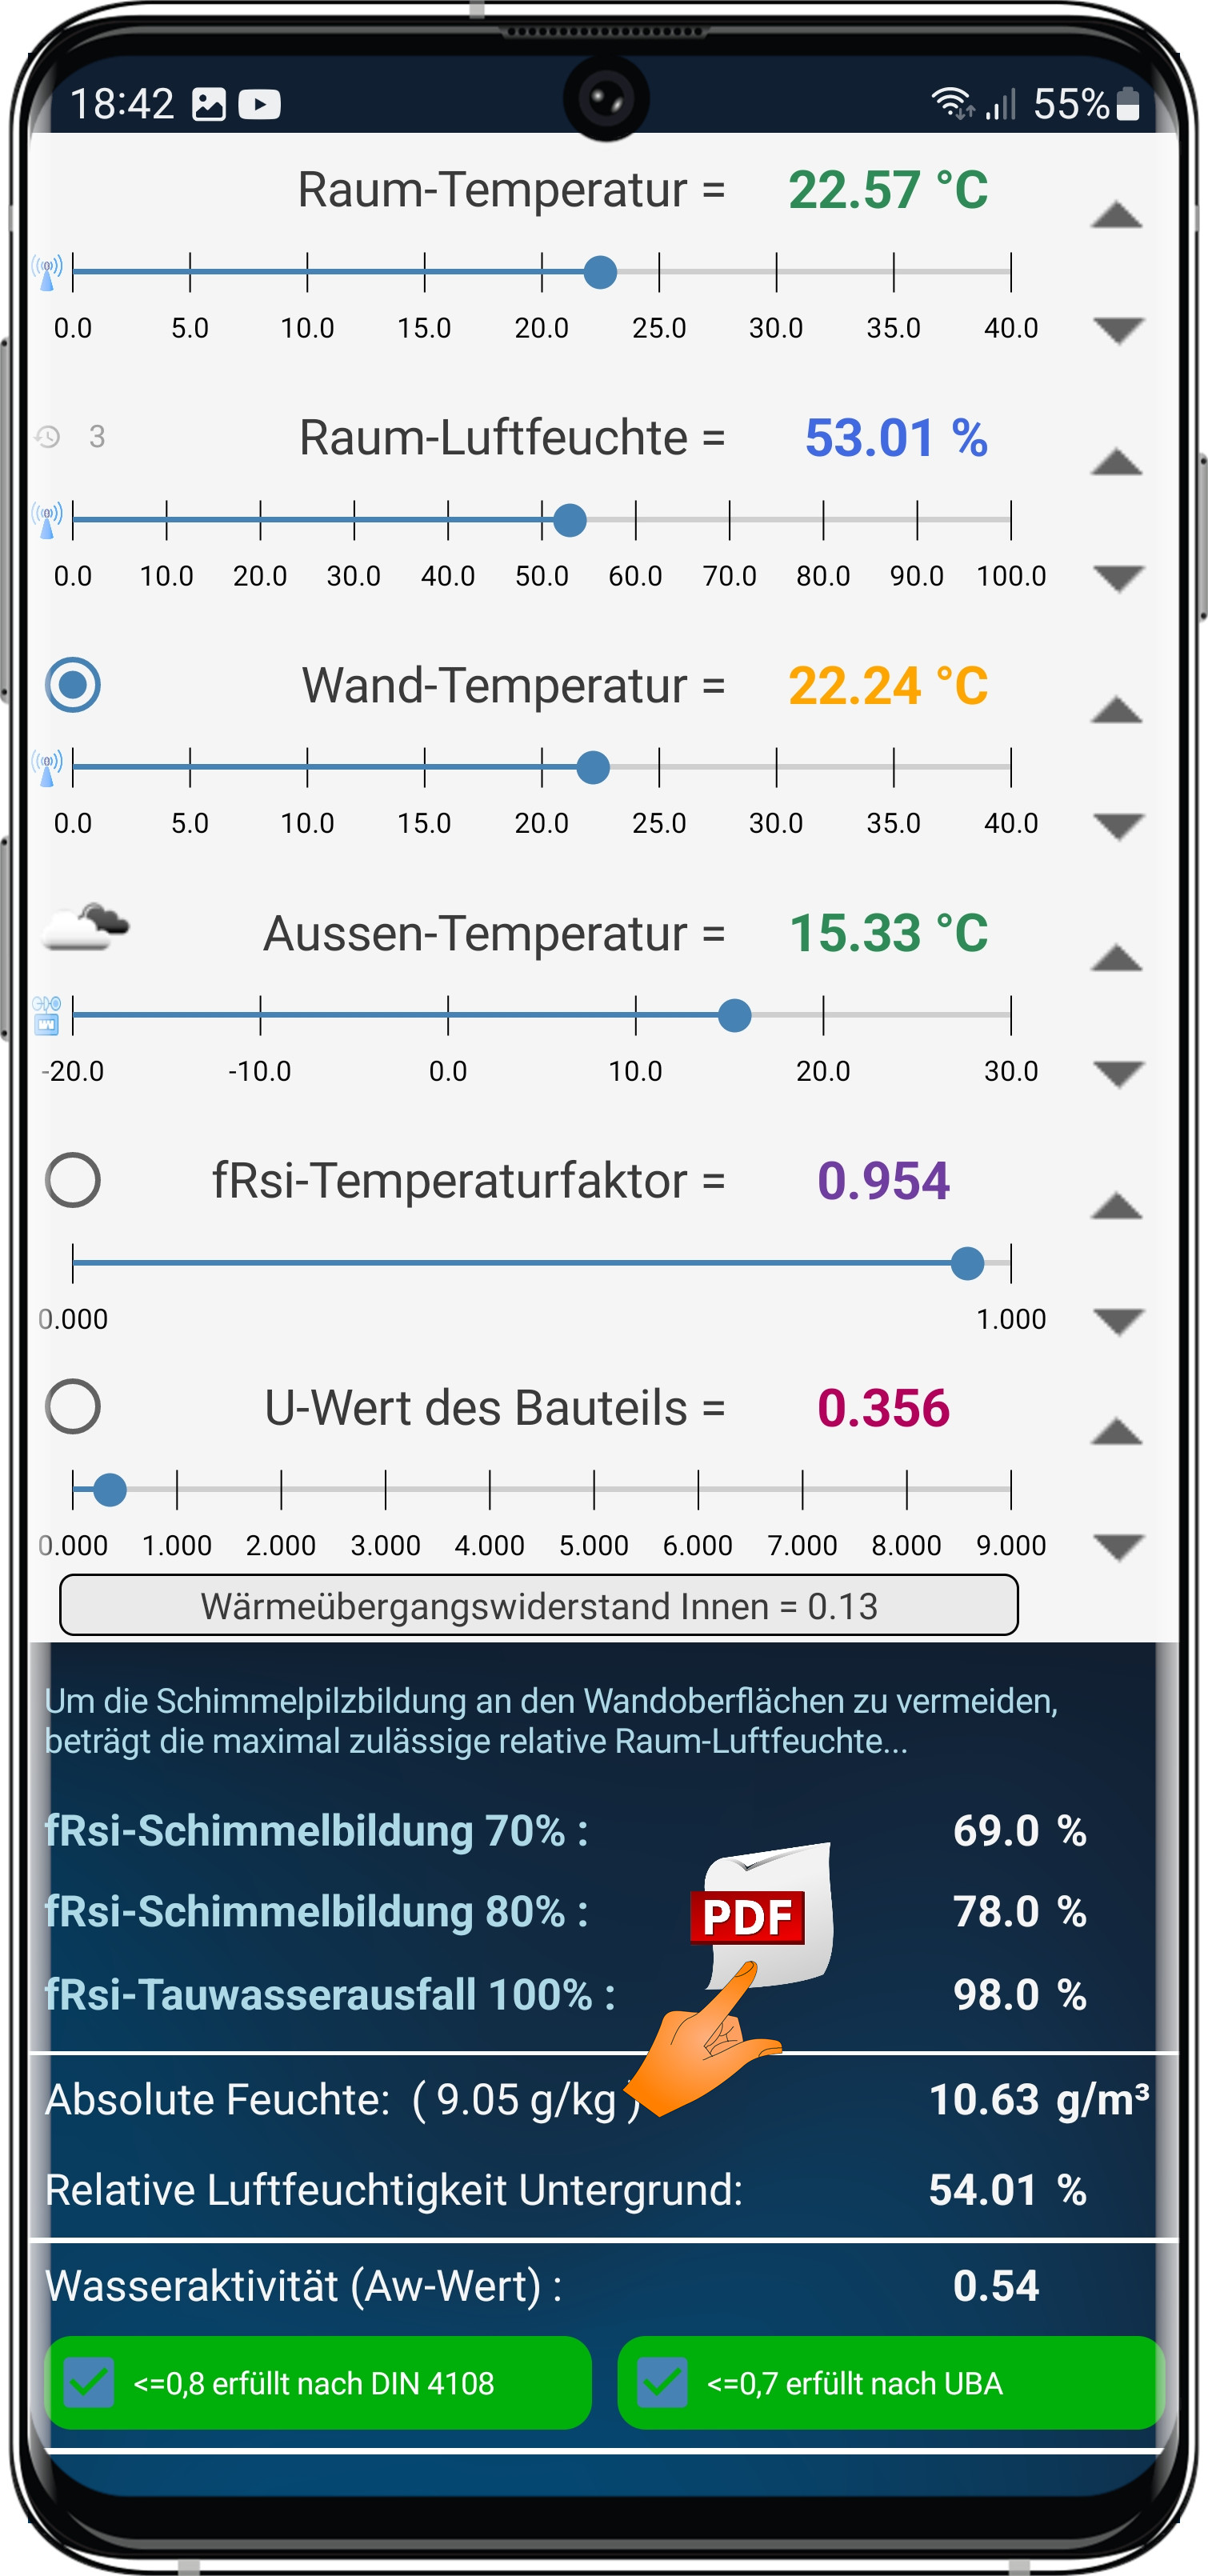Click the Wärmeübergangswiderstand Innen button
This screenshot has height=2576, width=1208.
539,1605
